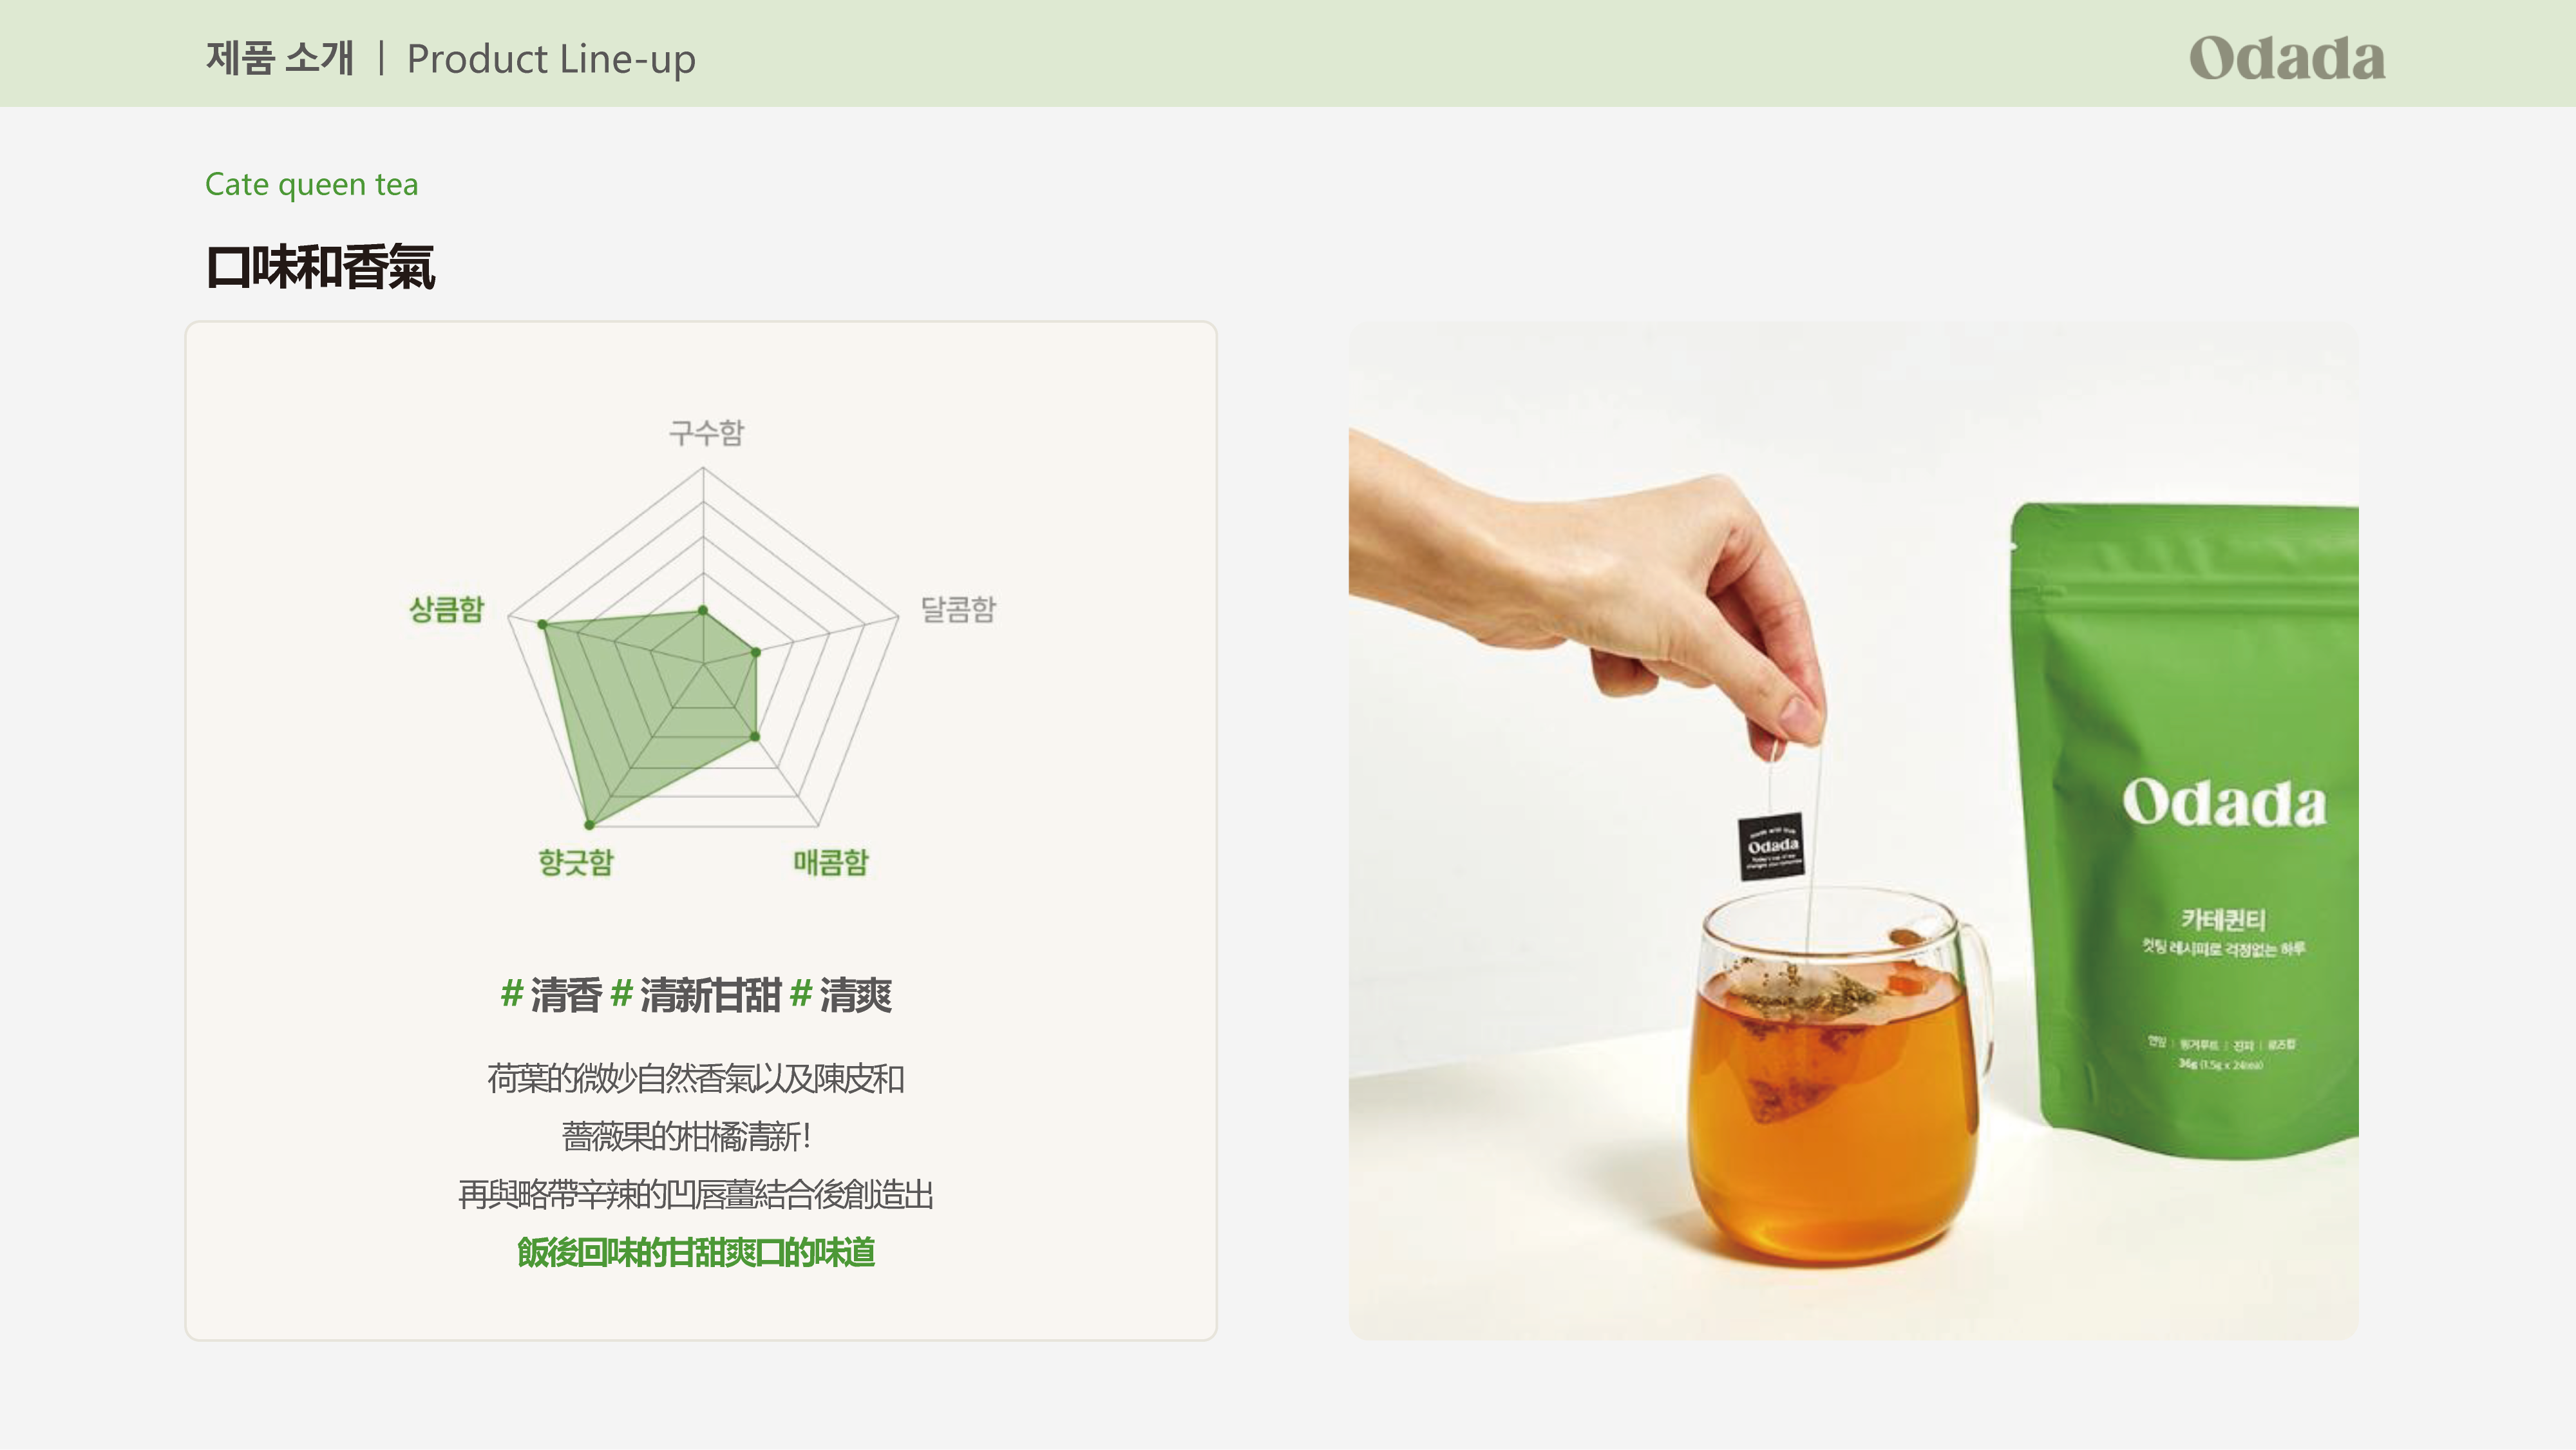Click the Odada logo in header
The height and width of the screenshot is (1450, 2576).
2287,58
